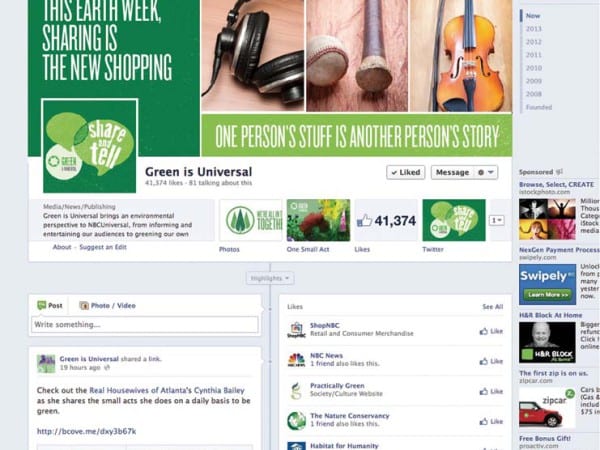Switch to the Photo / Video tab
The height and width of the screenshot is (450, 600).
pyautogui.click(x=107, y=305)
